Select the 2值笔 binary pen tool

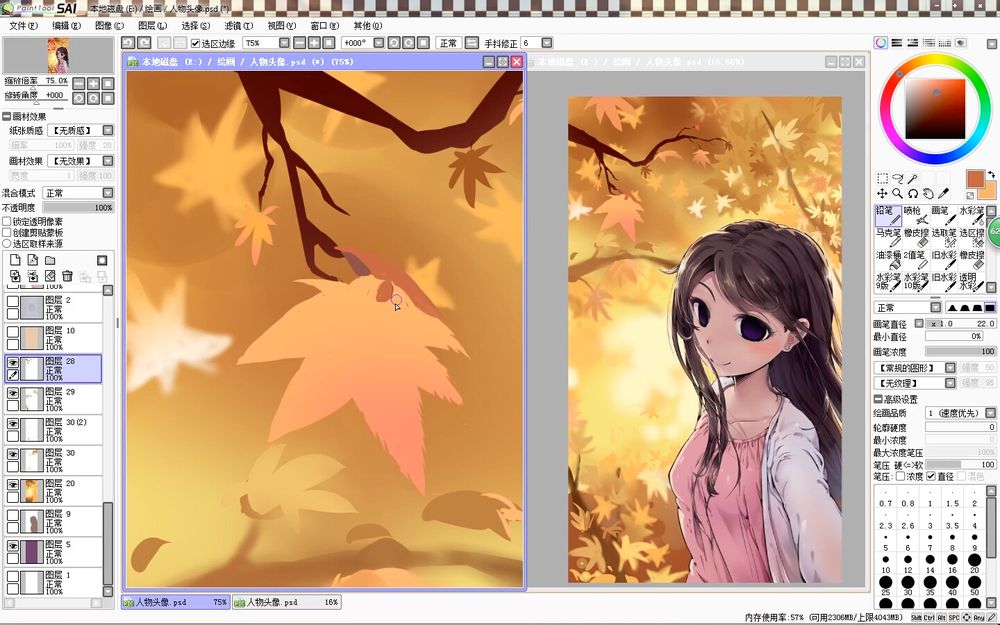pyautogui.click(x=915, y=260)
